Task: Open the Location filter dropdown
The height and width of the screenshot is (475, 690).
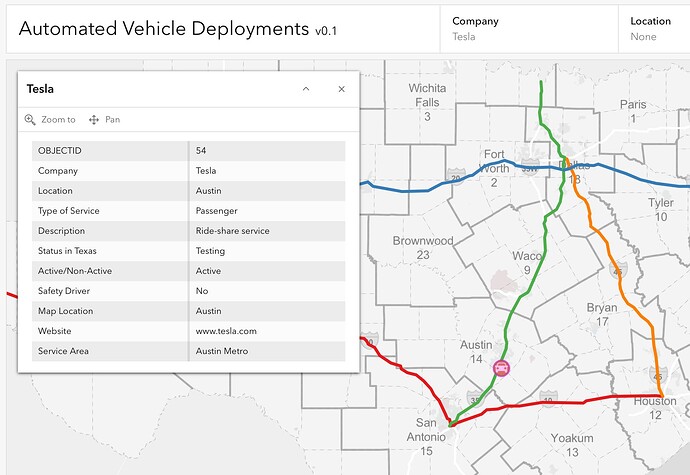Action: click(654, 29)
